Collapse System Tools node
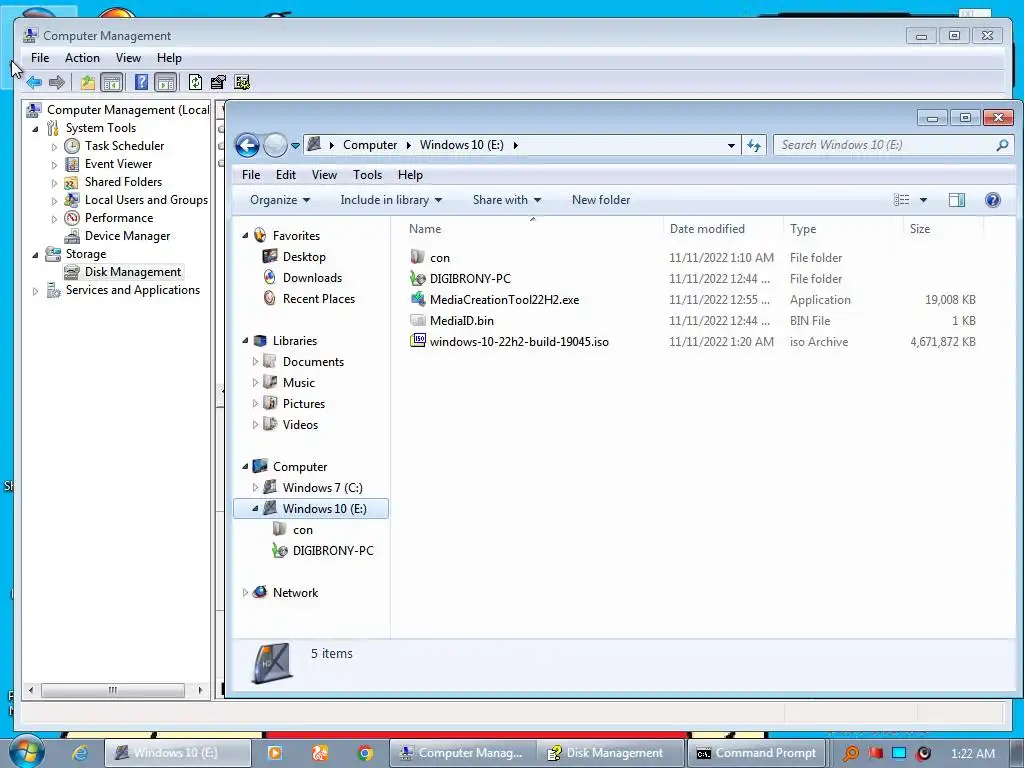The width and height of the screenshot is (1024, 768). coord(35,129)
